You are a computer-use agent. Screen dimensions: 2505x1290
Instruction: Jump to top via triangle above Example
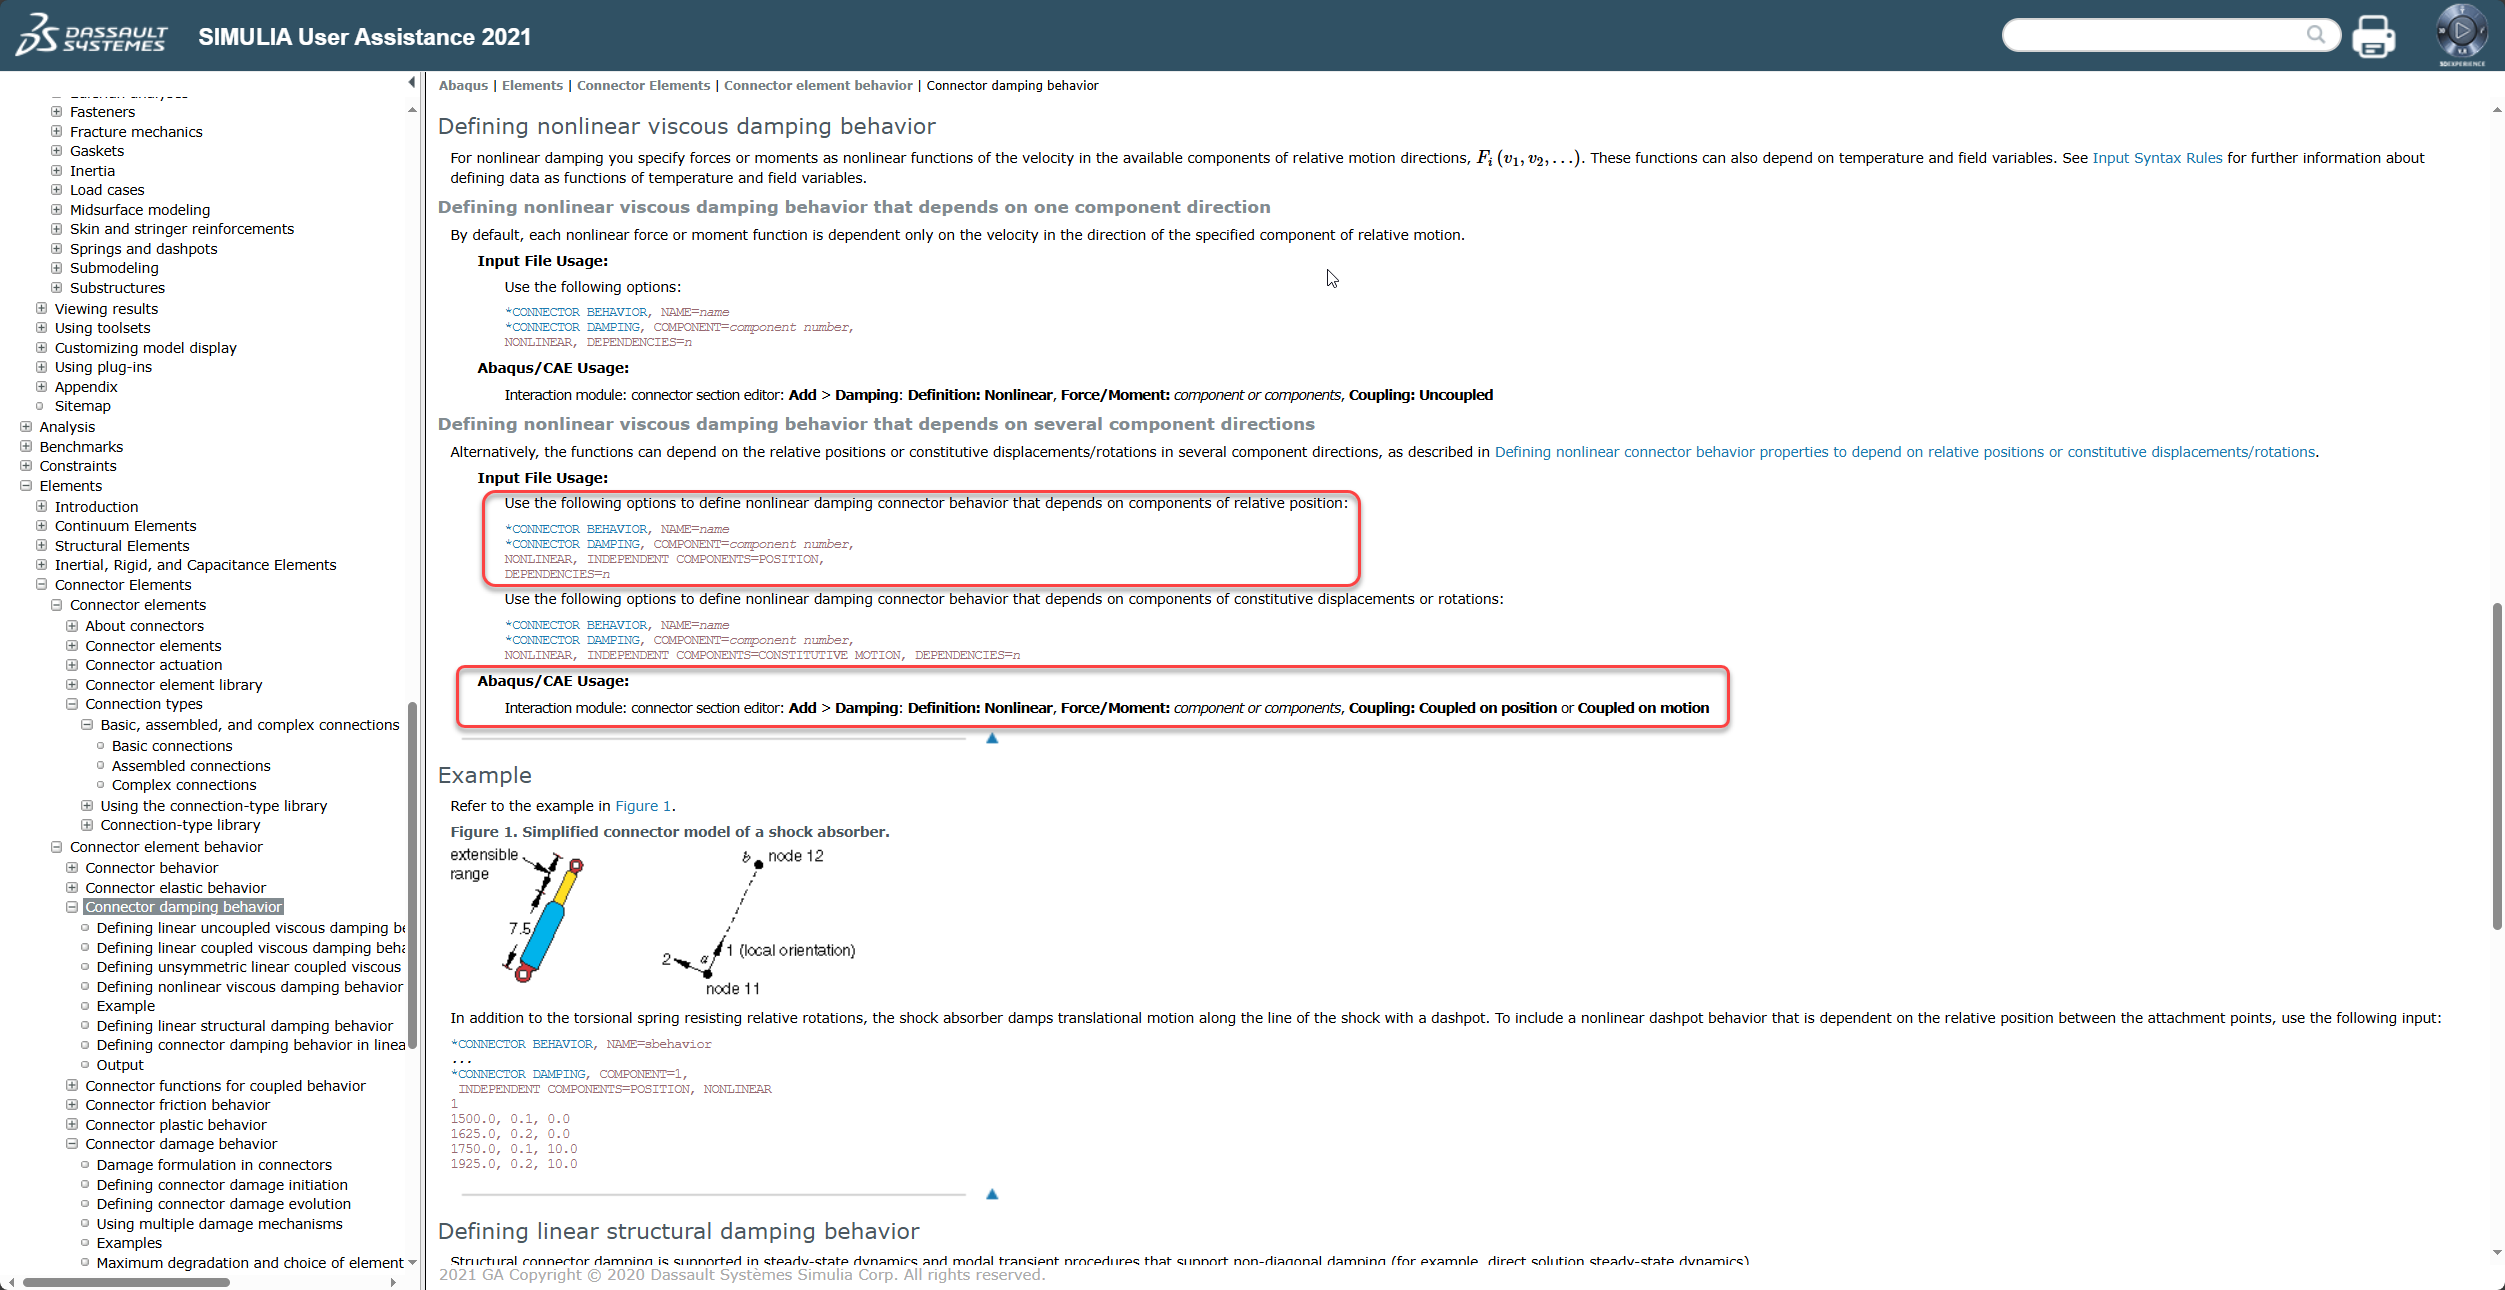pos(992,738)
